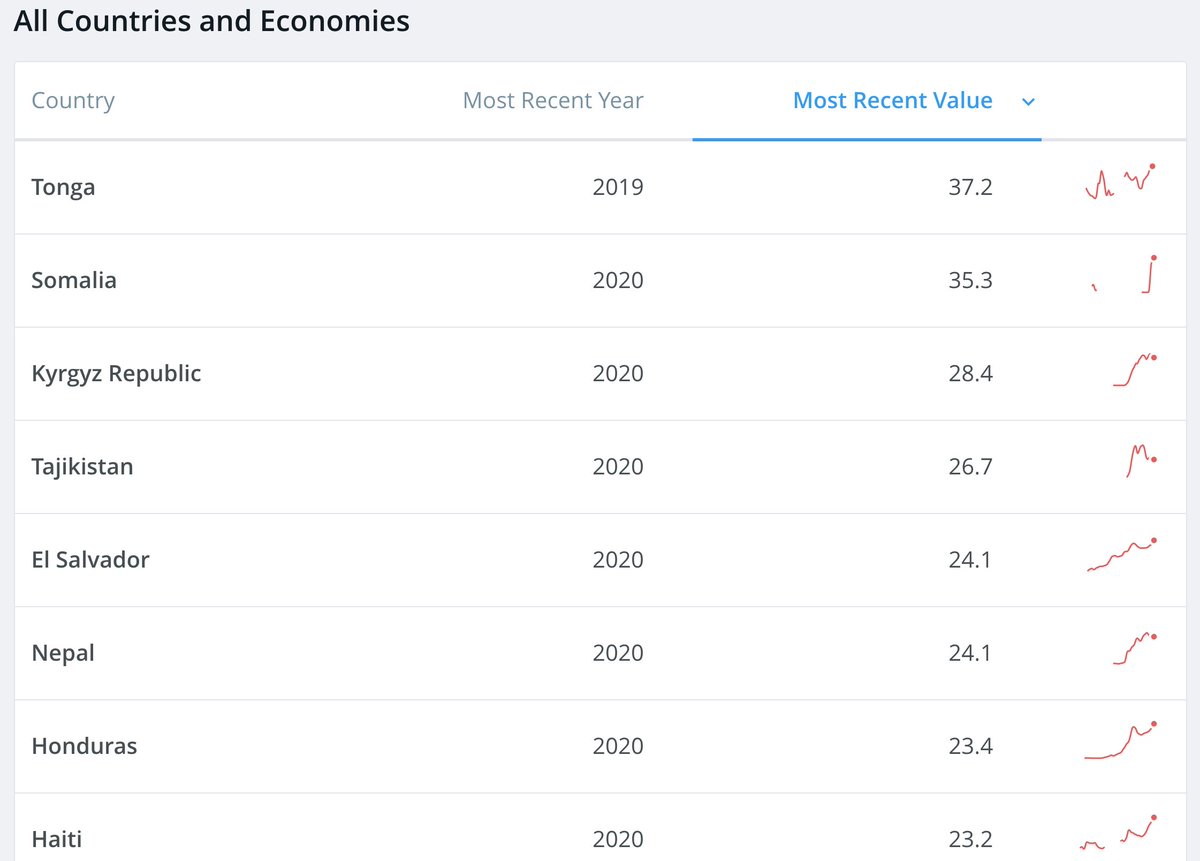Open the Haiti country link
The width and height of the screenshot is (1200, 861).
pyautogui.click(x=56, y=839)
